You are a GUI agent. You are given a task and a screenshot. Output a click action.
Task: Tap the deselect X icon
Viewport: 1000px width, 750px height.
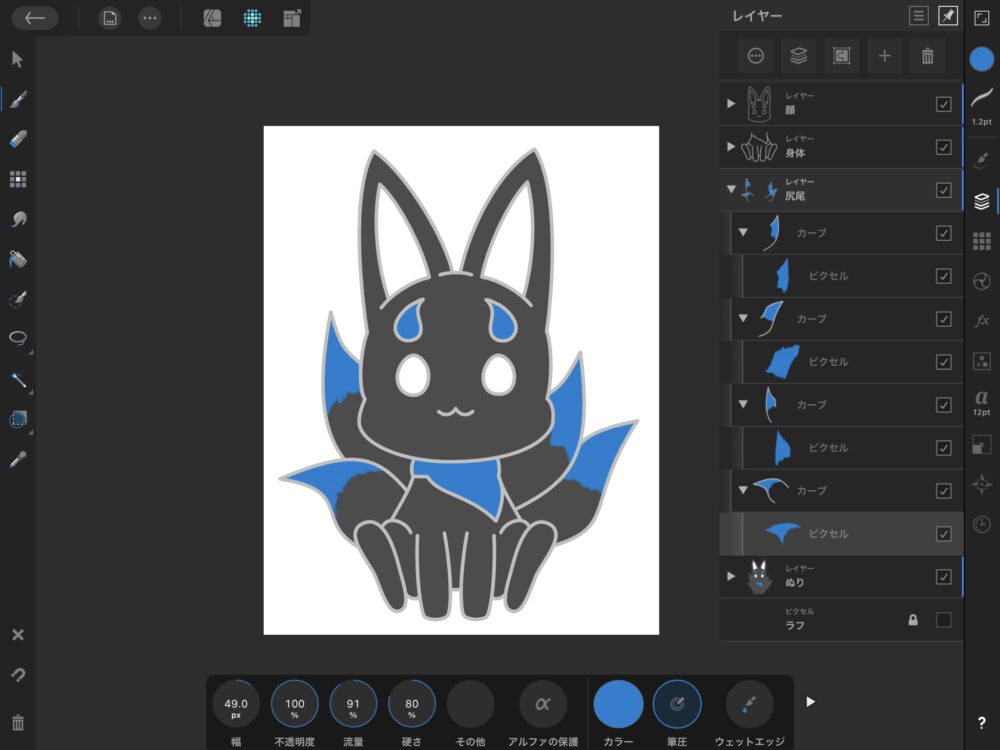(x=18, y=635)
